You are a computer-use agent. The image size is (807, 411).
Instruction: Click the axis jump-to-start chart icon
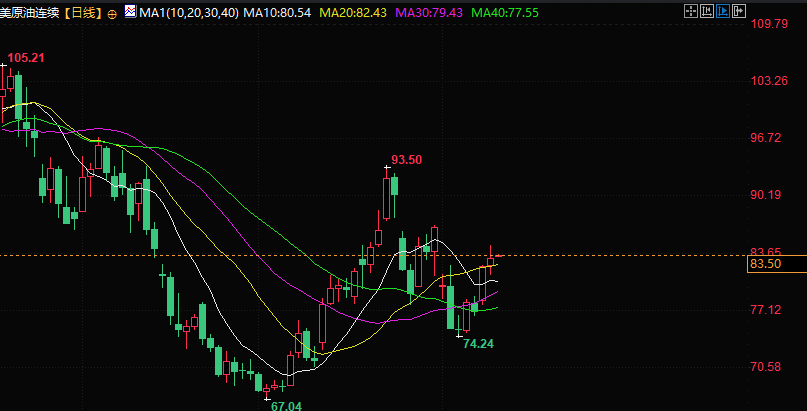click(706, 11)
